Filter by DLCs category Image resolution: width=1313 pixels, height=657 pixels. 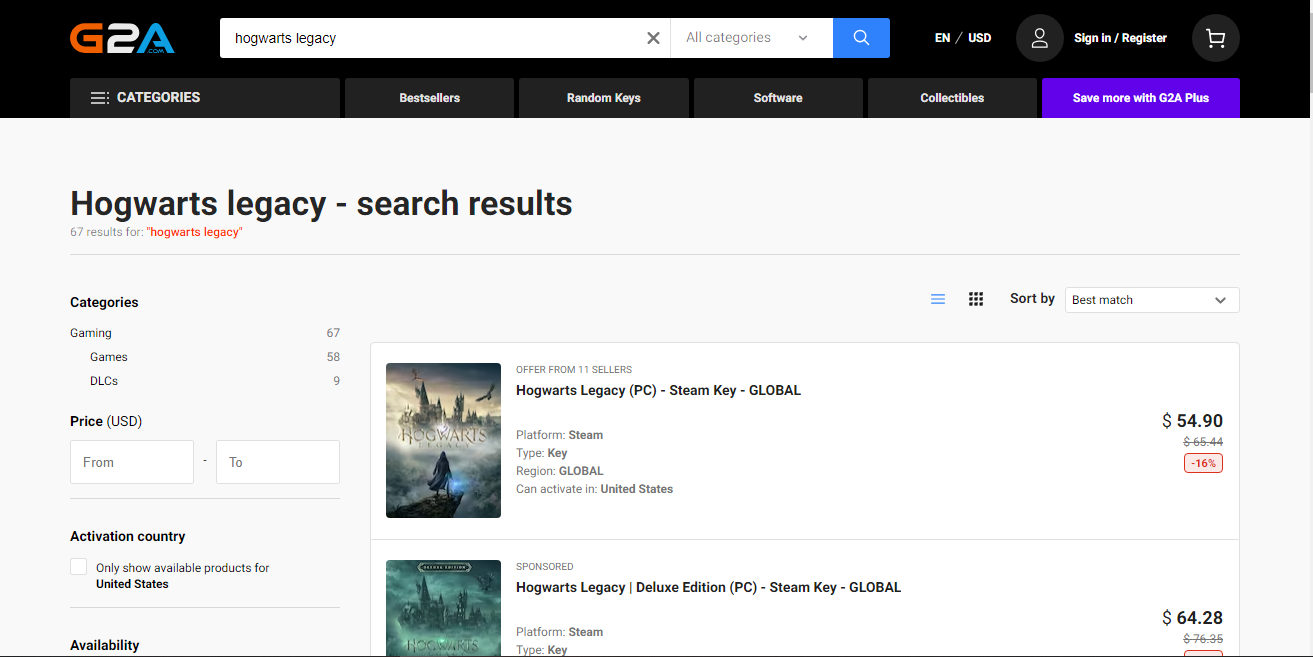[104, 381]
